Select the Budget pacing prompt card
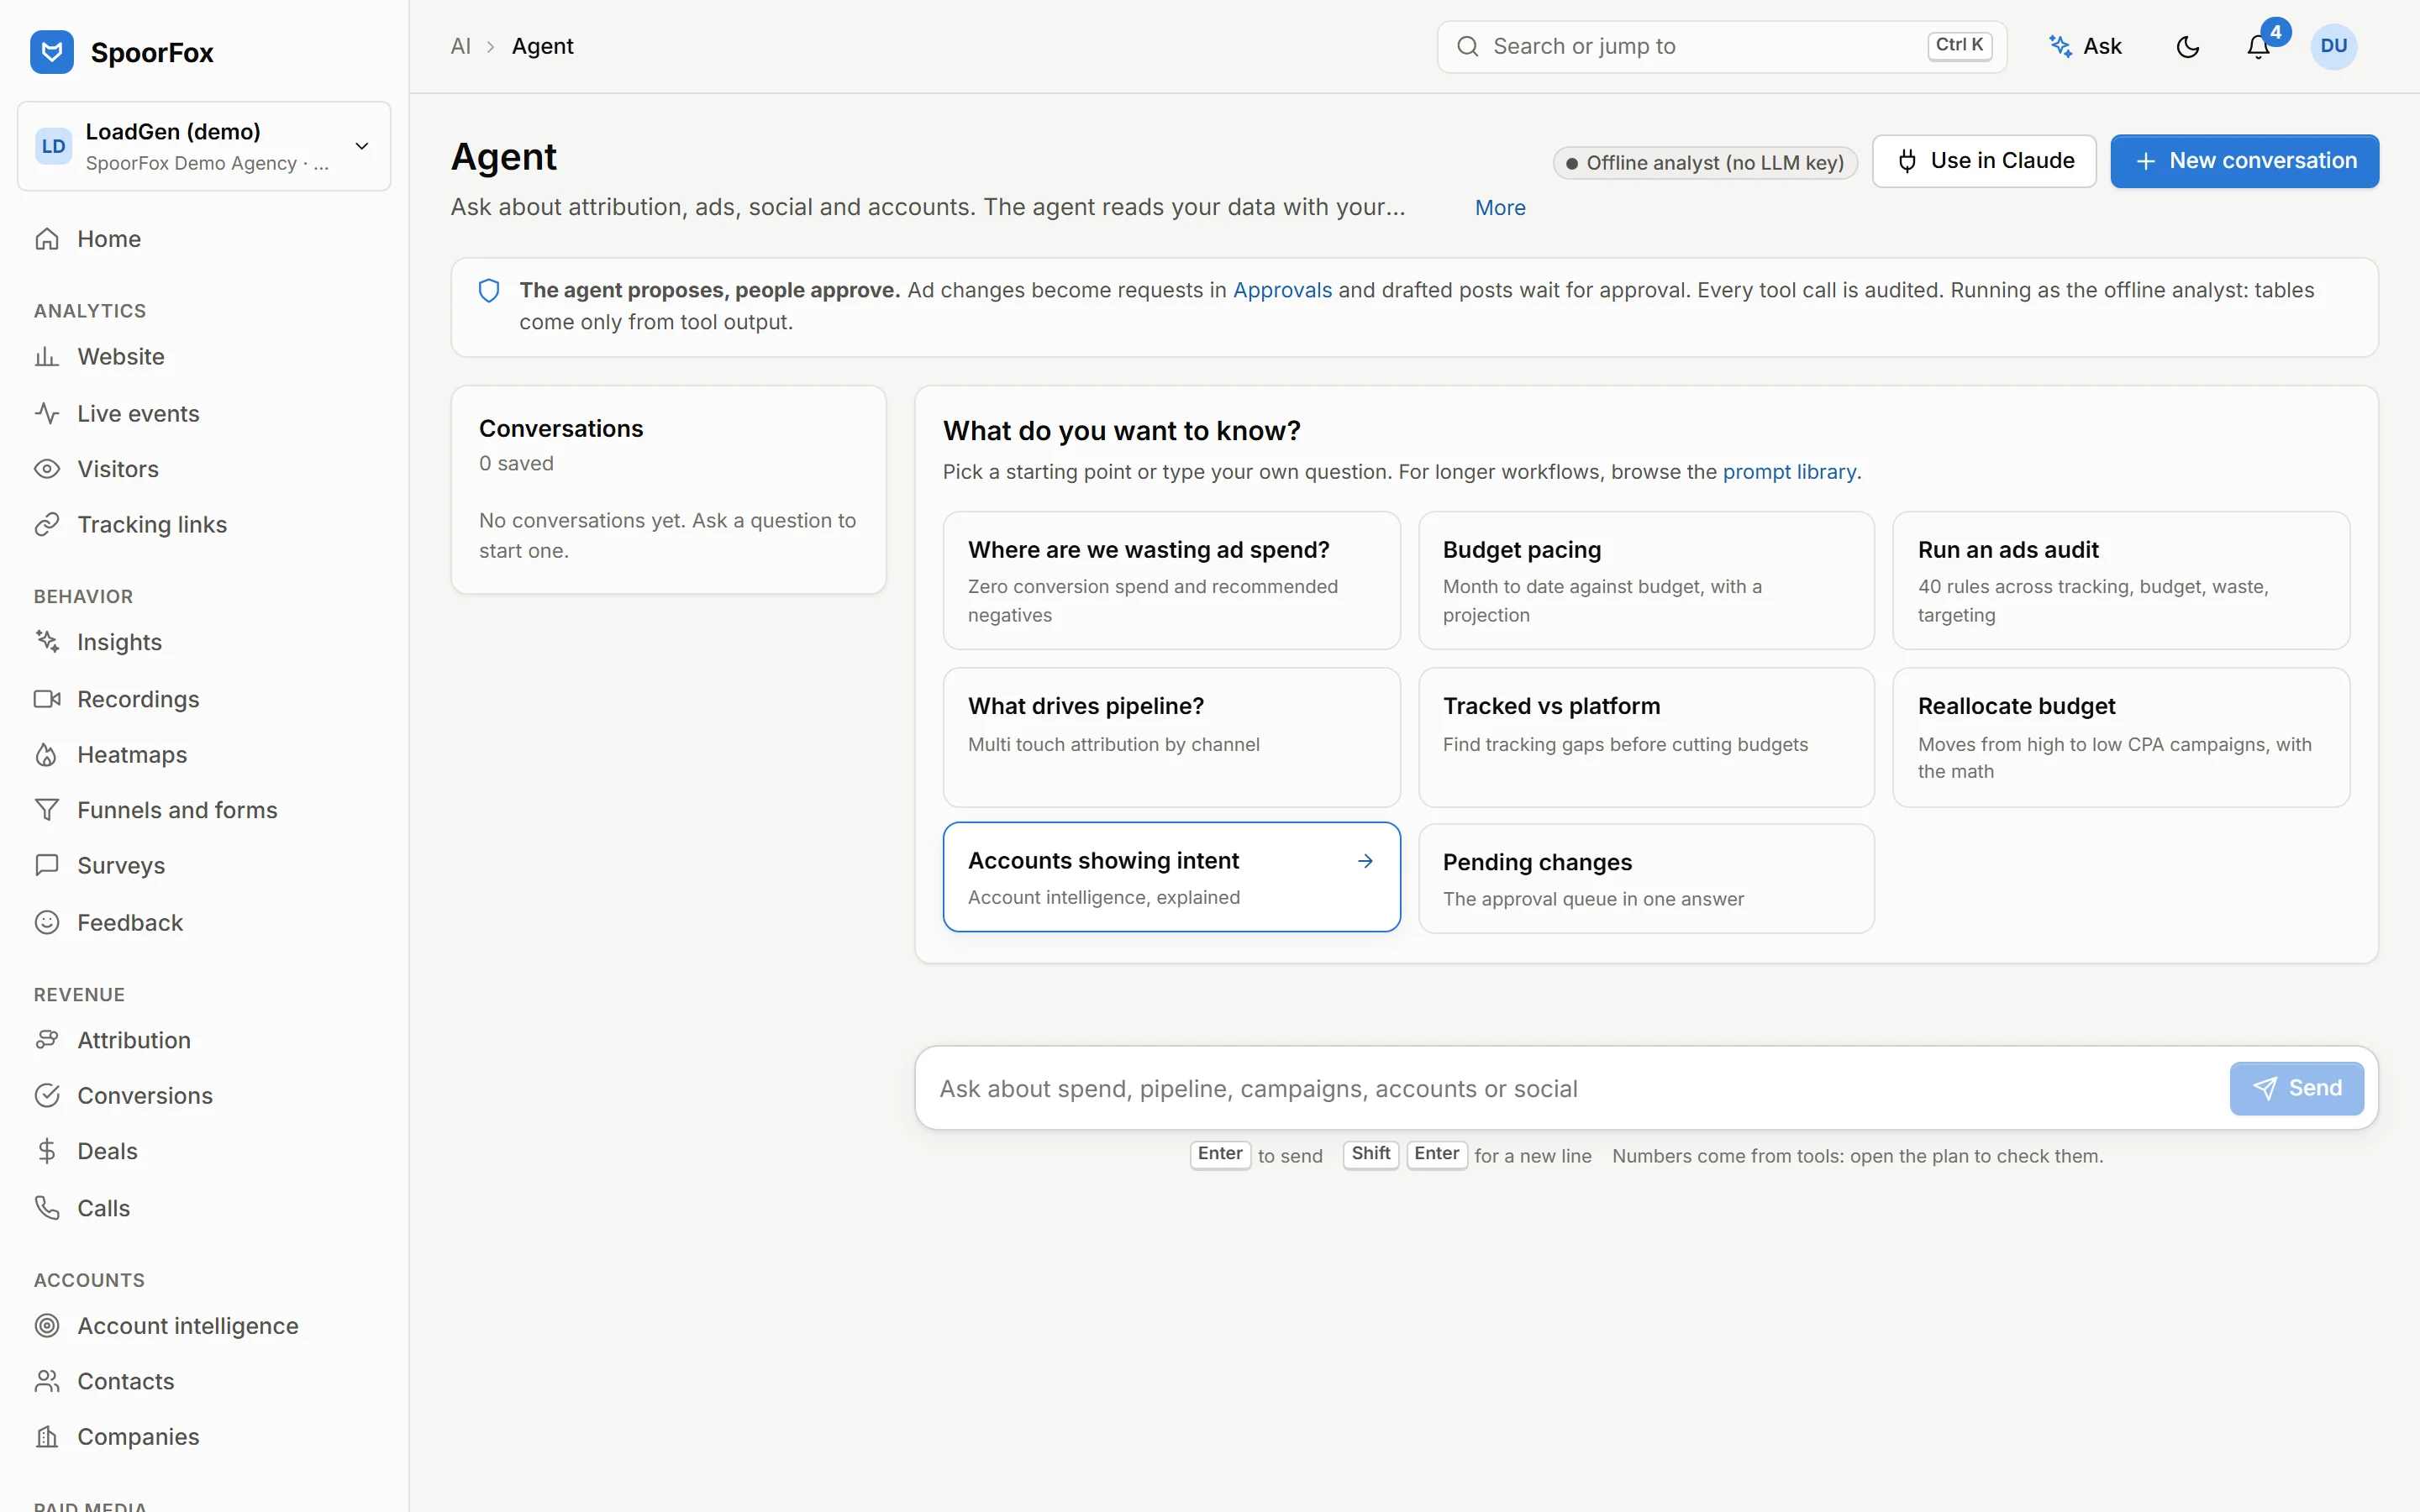2420x1512 pixels. [1646, 581]
